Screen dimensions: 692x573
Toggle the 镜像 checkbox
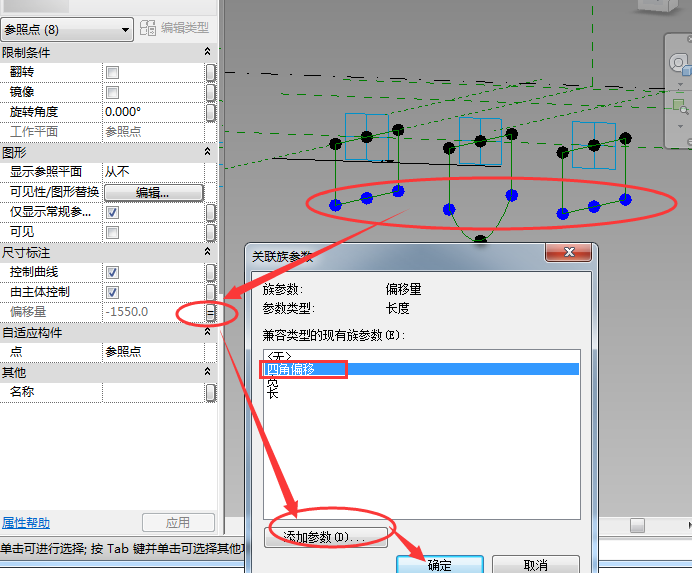click(113, 92)
